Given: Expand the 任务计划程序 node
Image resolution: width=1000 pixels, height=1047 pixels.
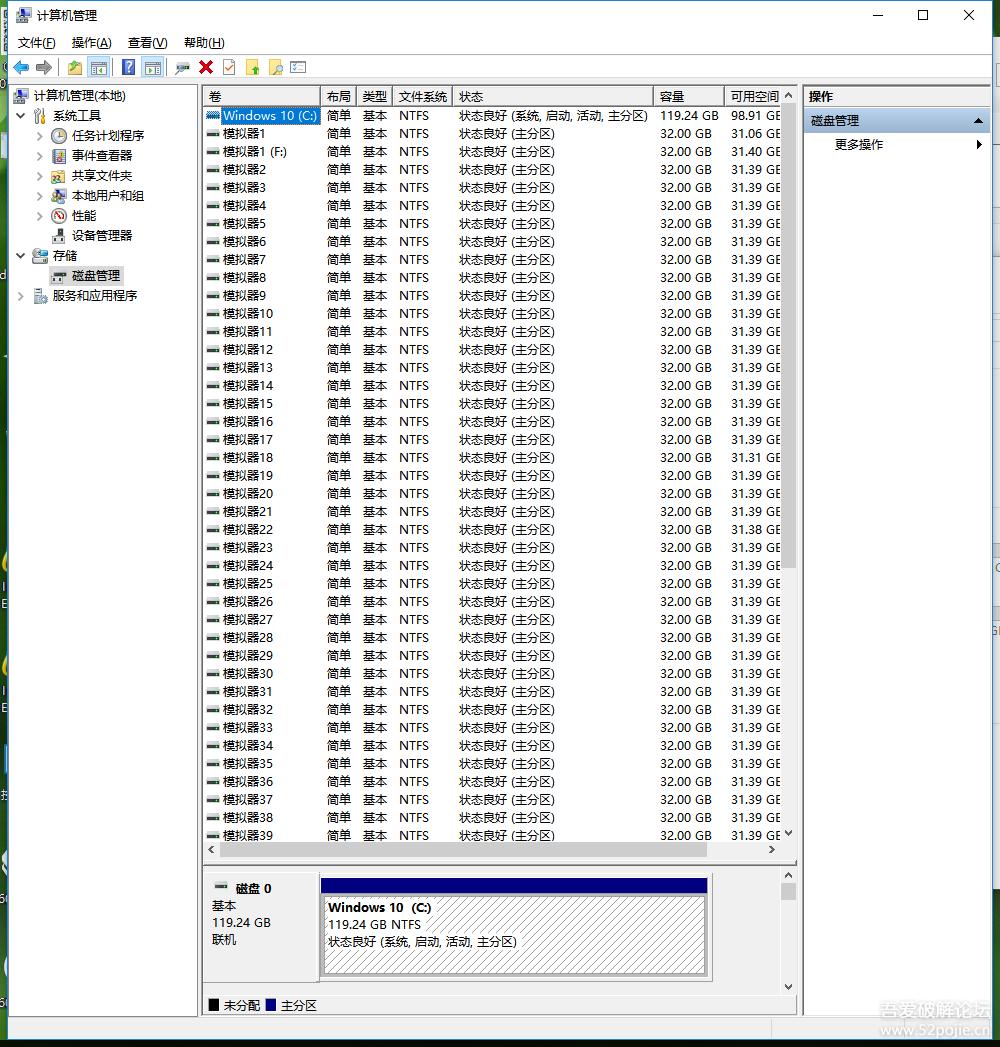Looking at the screenshot, I should click(x=40, y=136).
